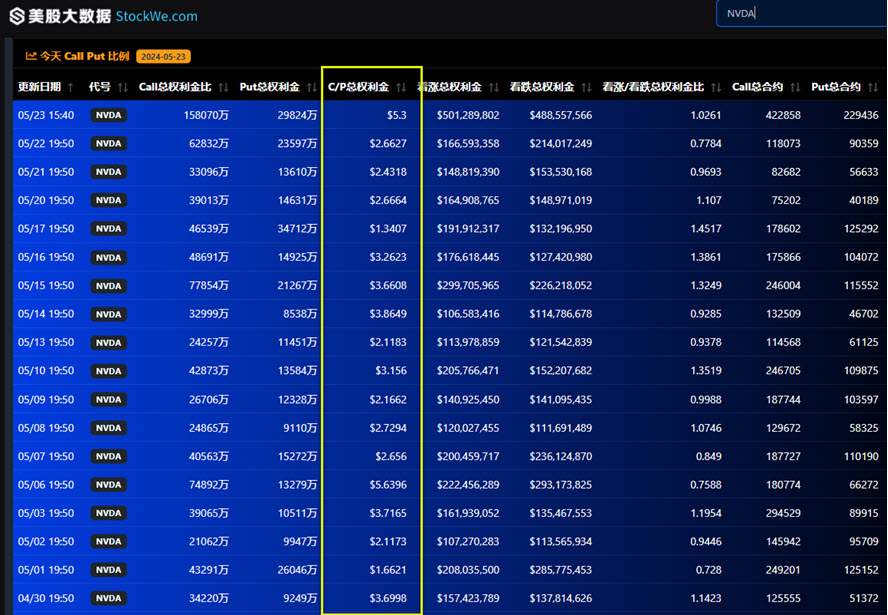Sort by Put总权利金 column arrows
Image resolution: width=888 pixels, height=615 pixels.
coord(312,87)
